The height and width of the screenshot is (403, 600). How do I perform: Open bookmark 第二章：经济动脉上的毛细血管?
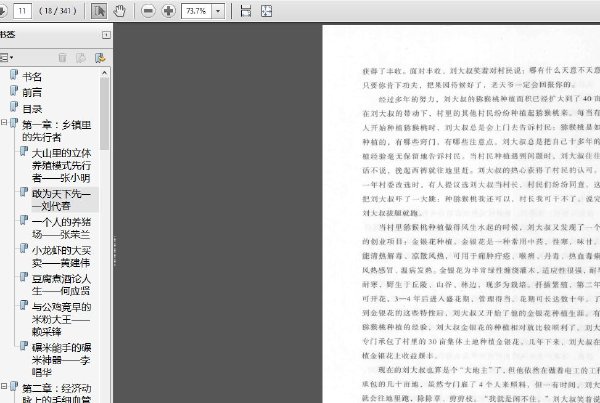(x=57, y=393)
